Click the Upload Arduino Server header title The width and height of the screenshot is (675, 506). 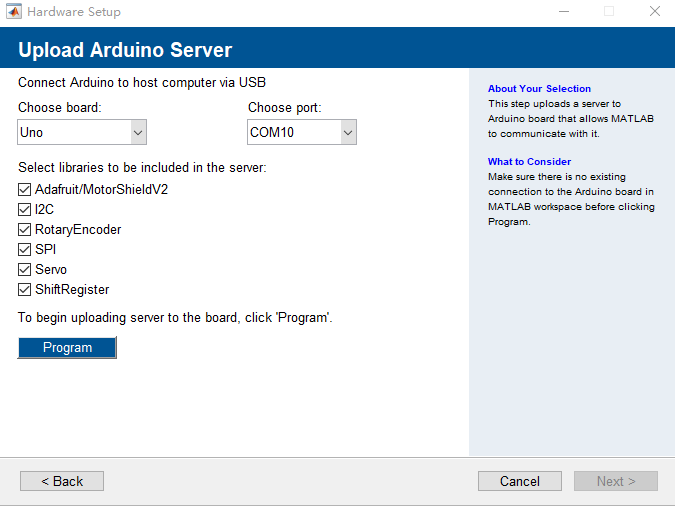[x=125, y=50]
